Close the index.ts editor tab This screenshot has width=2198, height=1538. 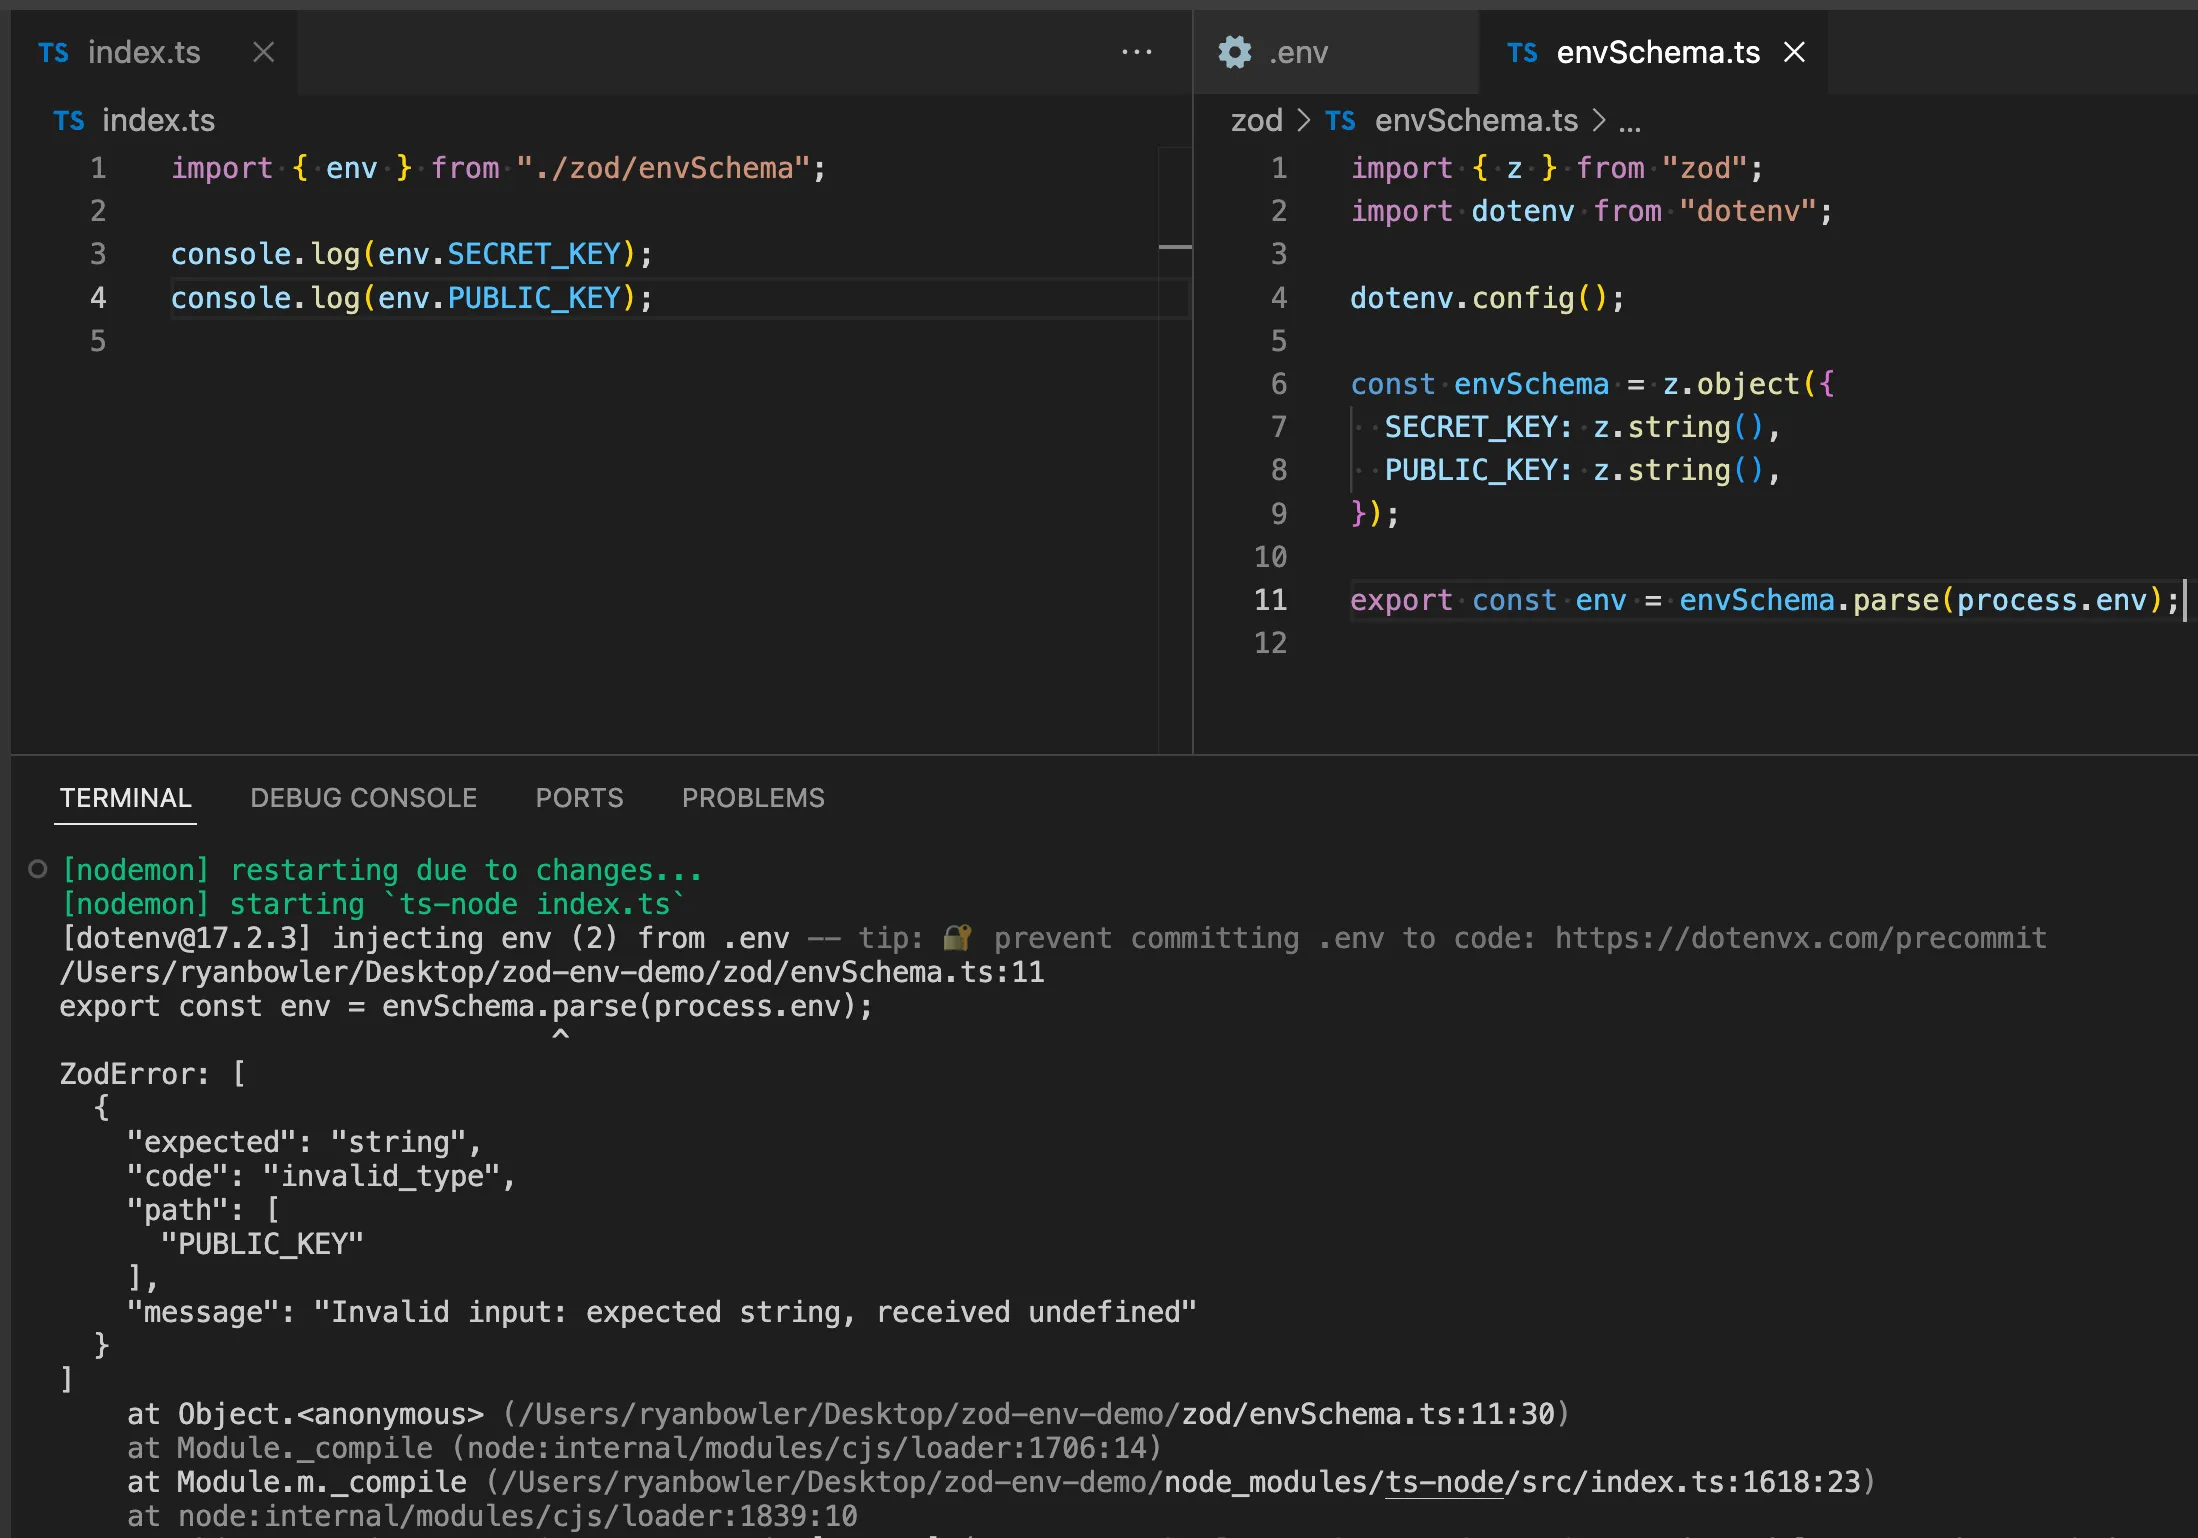pyautogui.click(x=263, y=52)
